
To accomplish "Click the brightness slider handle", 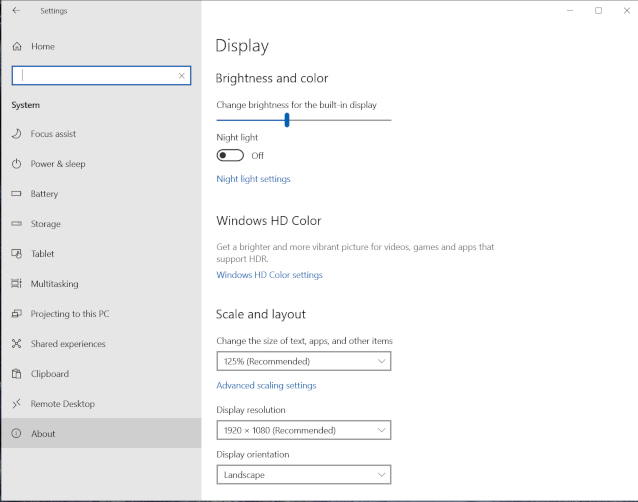I will 287,119.
